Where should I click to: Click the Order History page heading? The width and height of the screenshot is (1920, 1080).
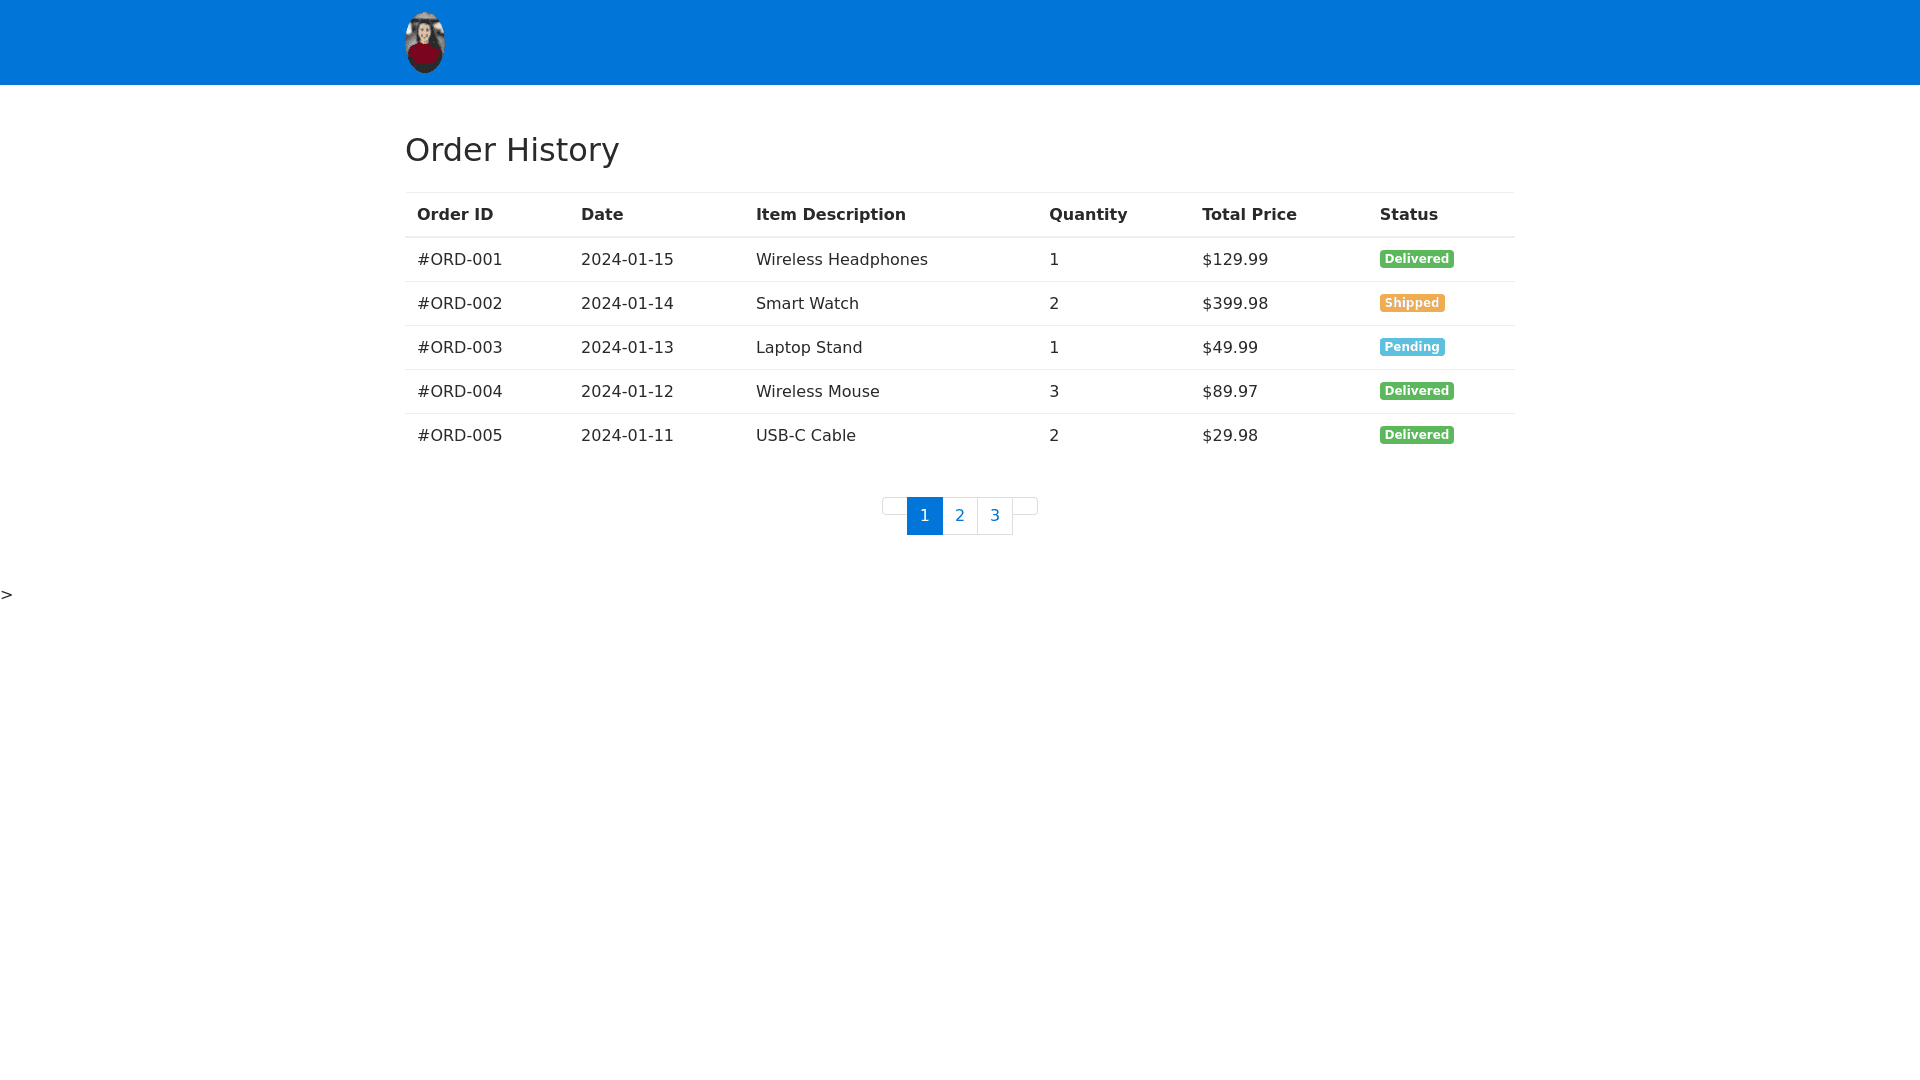point(512,150)
